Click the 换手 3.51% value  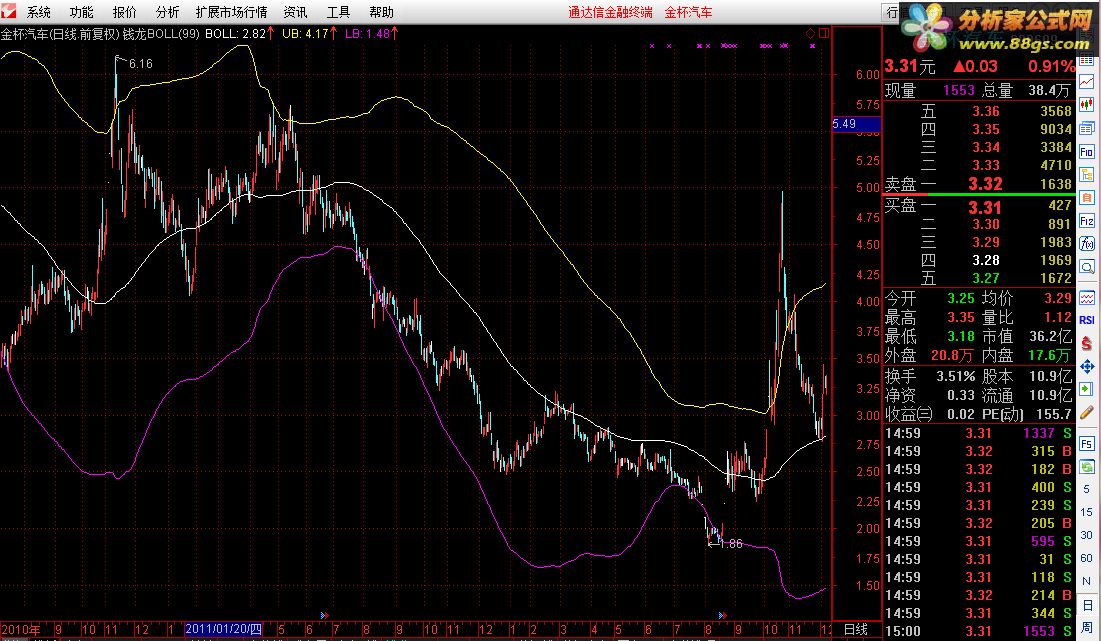tap(956, 376)
